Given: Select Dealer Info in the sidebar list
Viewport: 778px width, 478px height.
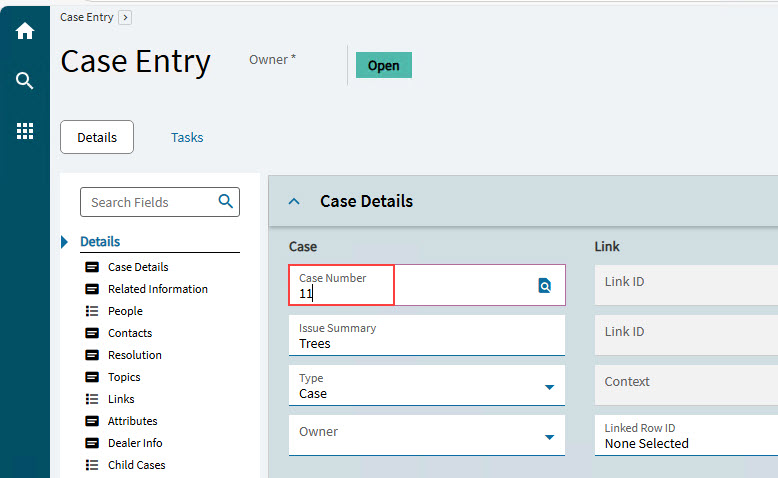Looking at the screenshot, I should click(x=135, y=443).
